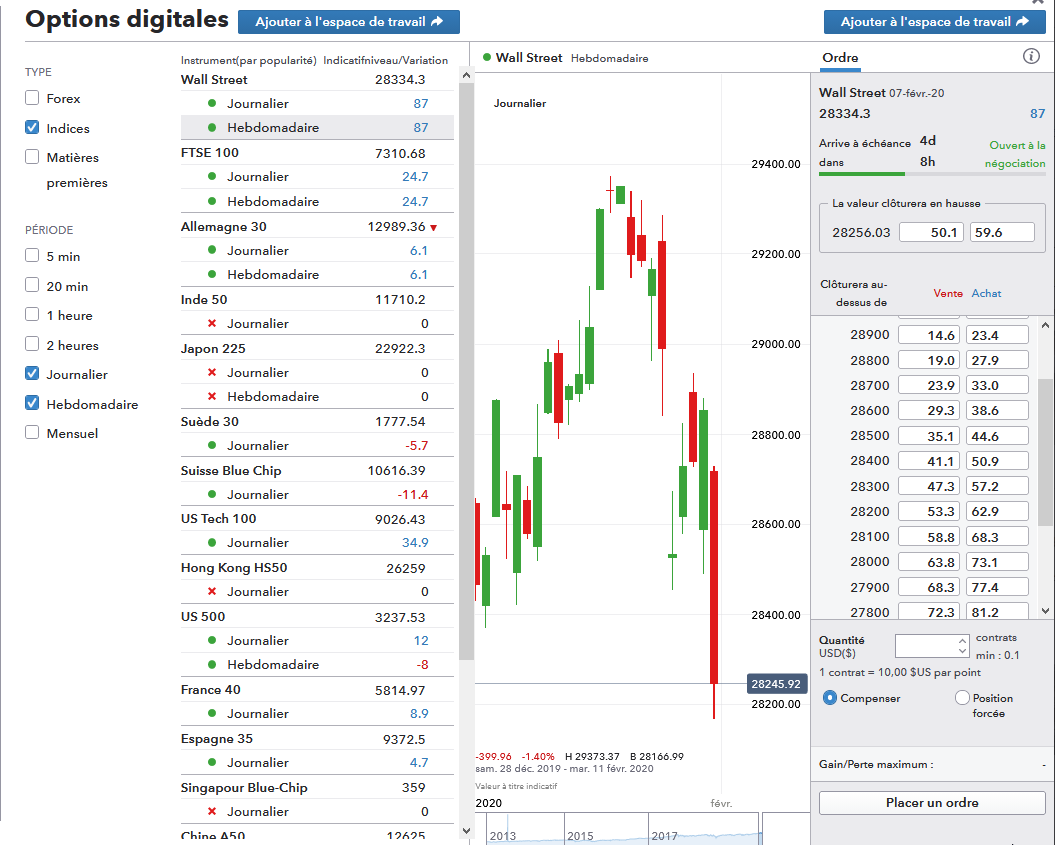Select the Position forcée radio option
1055x845 pixels.
(x=962, y=698)
